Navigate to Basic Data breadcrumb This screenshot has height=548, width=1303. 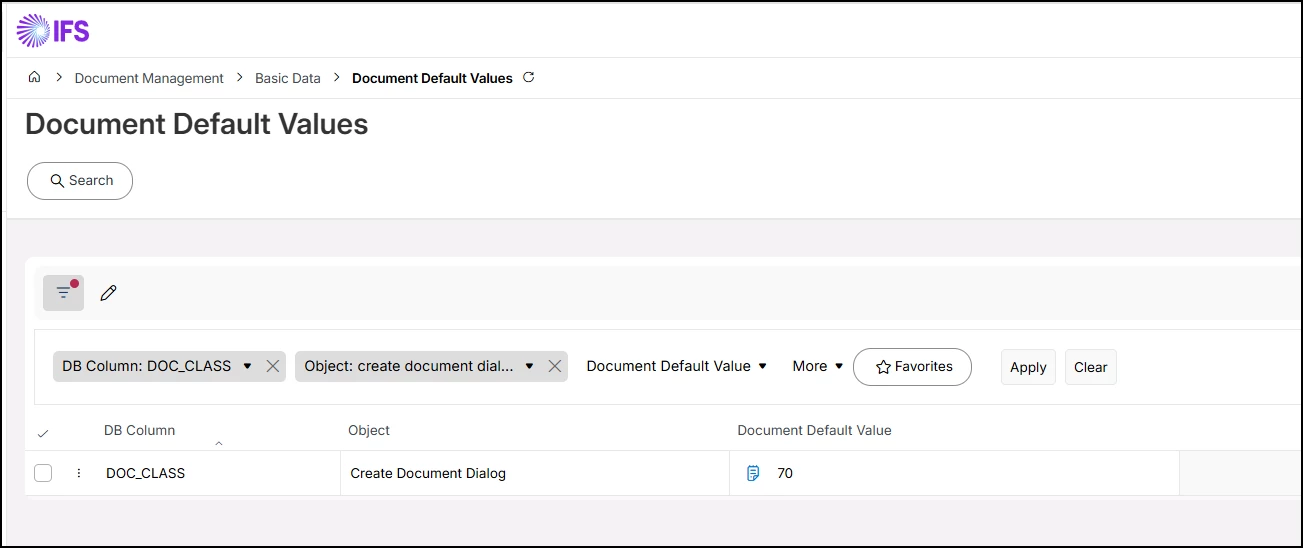click(287, 78)
